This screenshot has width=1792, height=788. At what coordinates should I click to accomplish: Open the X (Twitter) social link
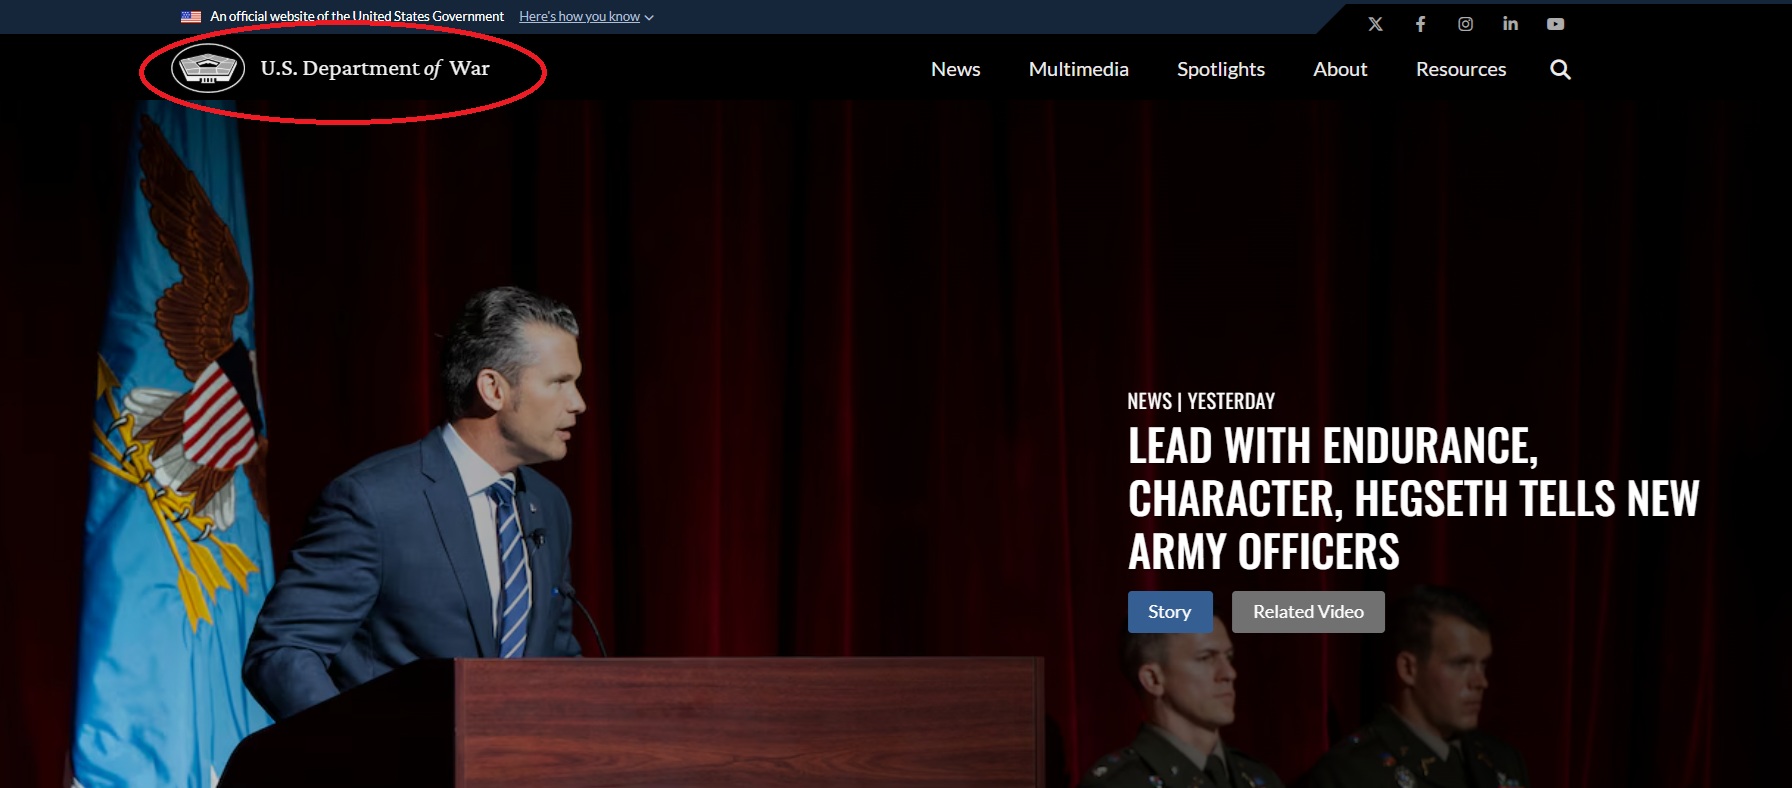click(1376, 24)
